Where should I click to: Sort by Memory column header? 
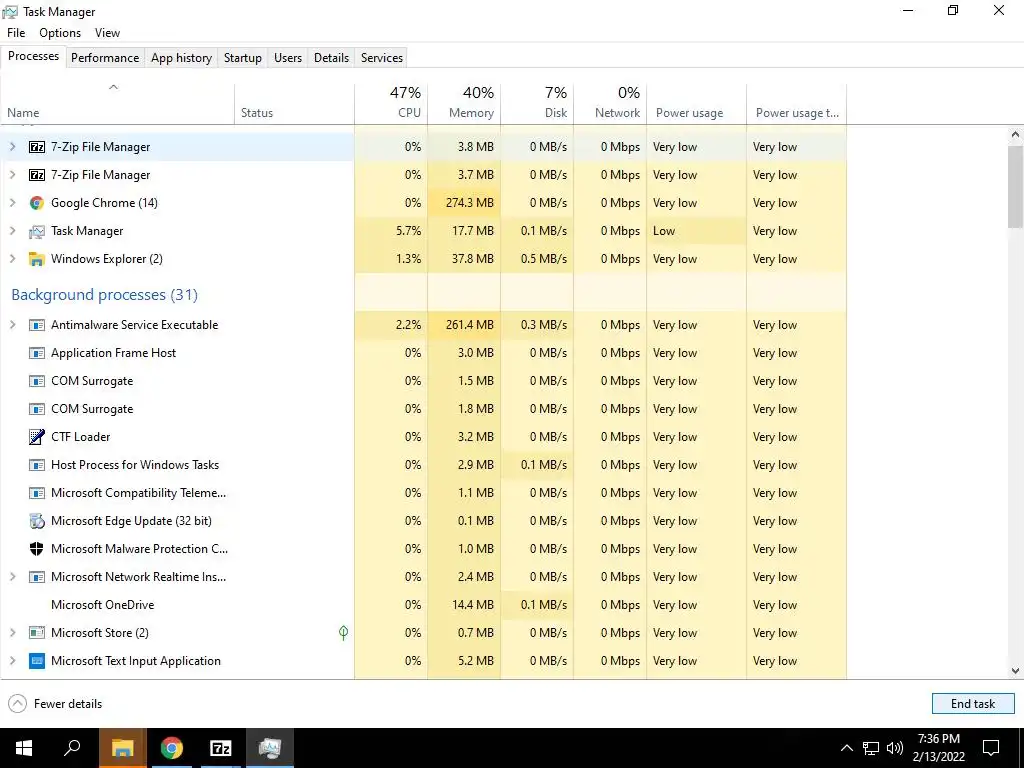(464, 103)
